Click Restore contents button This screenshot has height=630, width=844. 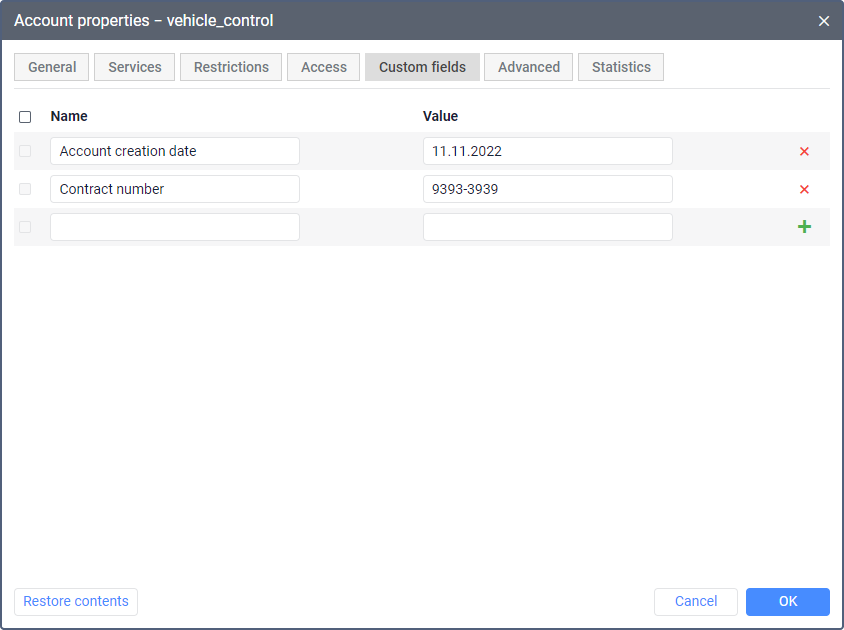coord(76,601)
